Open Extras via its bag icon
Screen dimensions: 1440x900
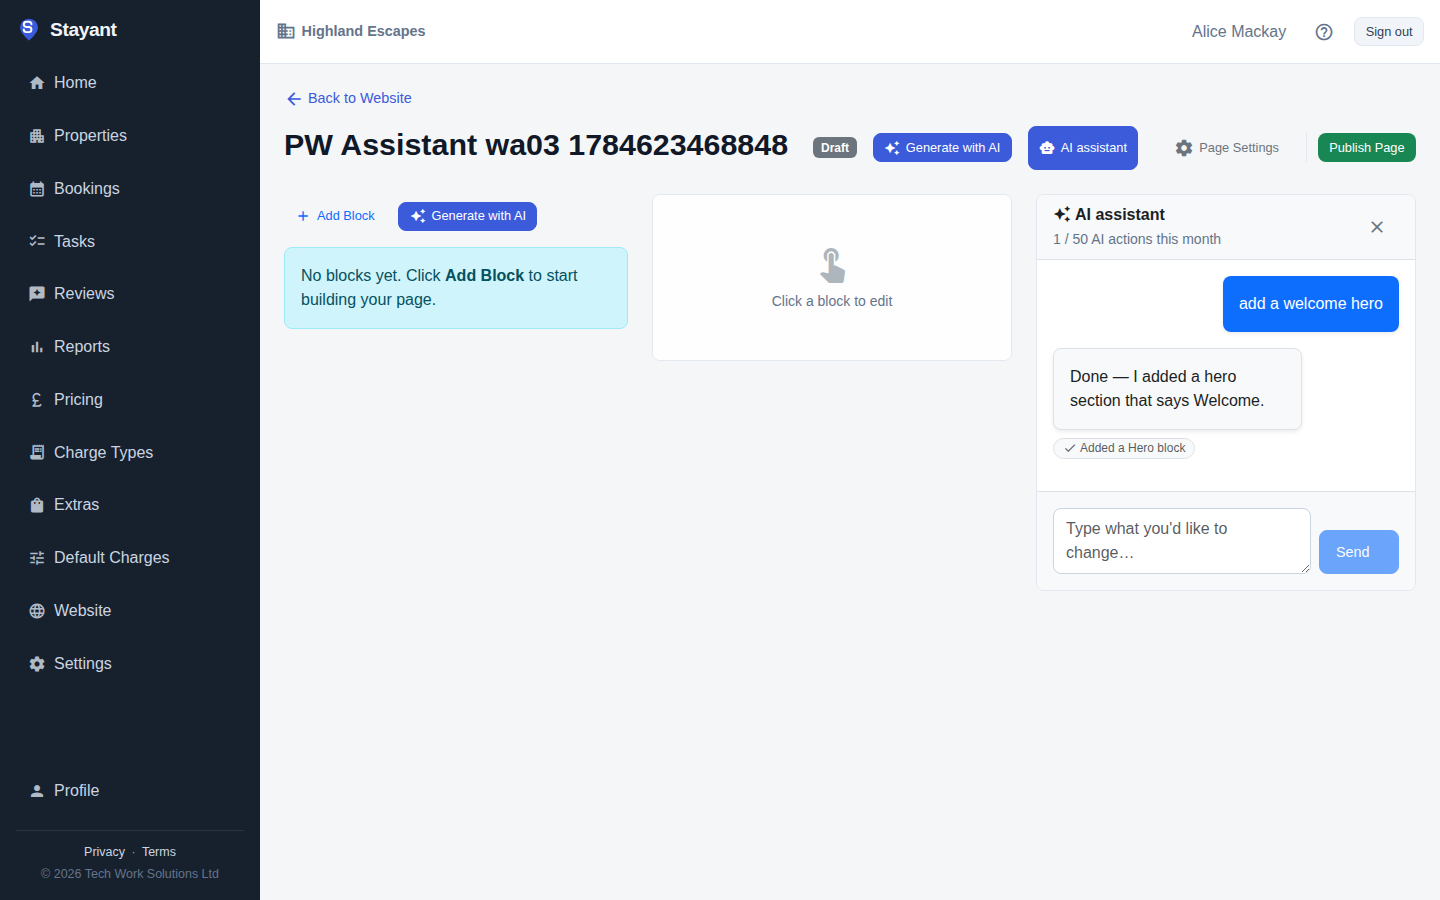click(x=37, y=505)
